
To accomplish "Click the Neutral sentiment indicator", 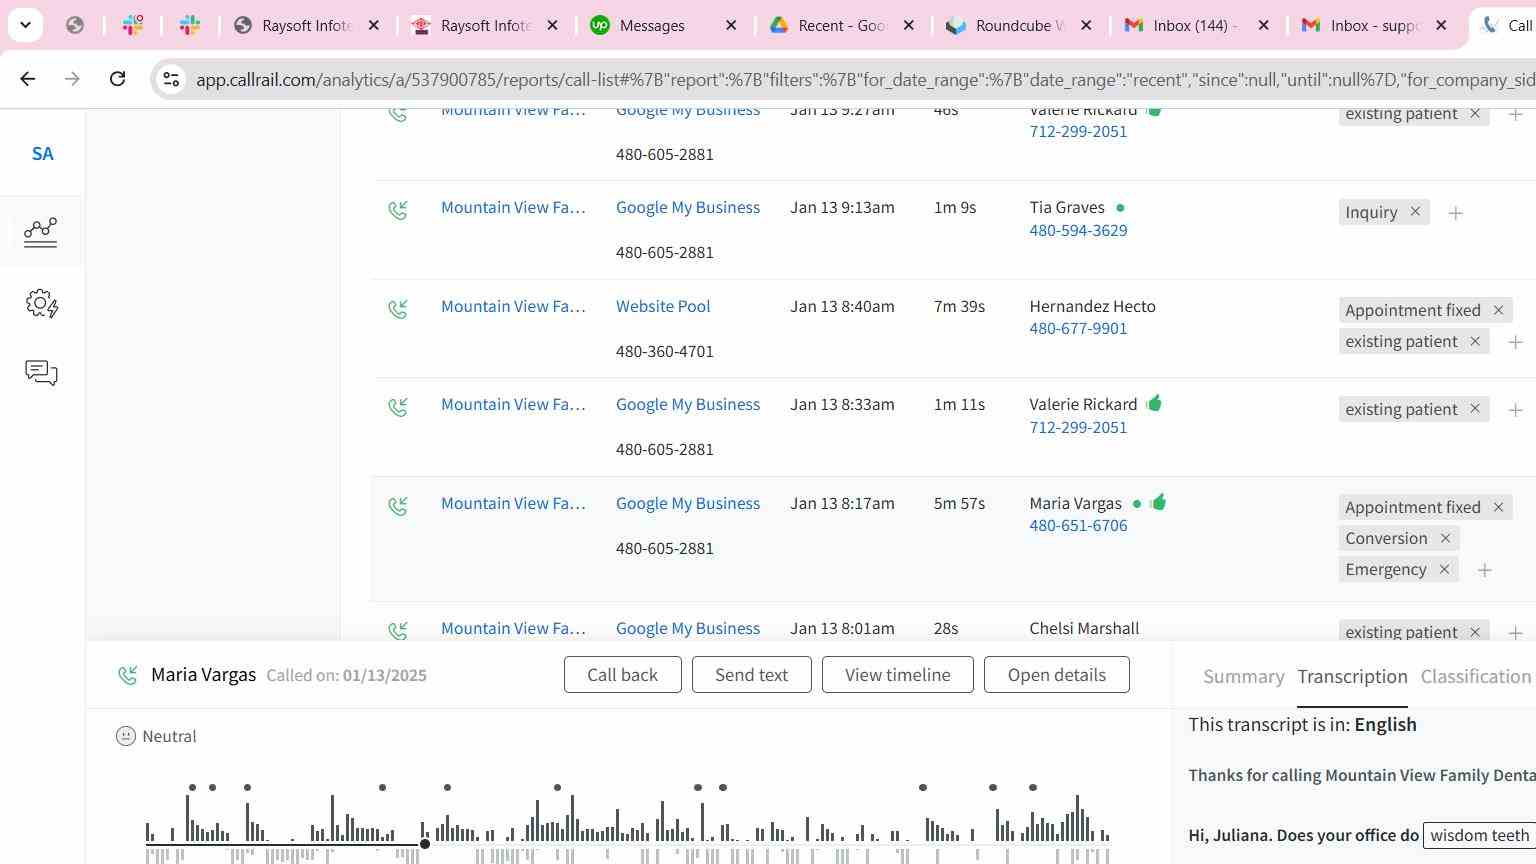I will point(156,736).
